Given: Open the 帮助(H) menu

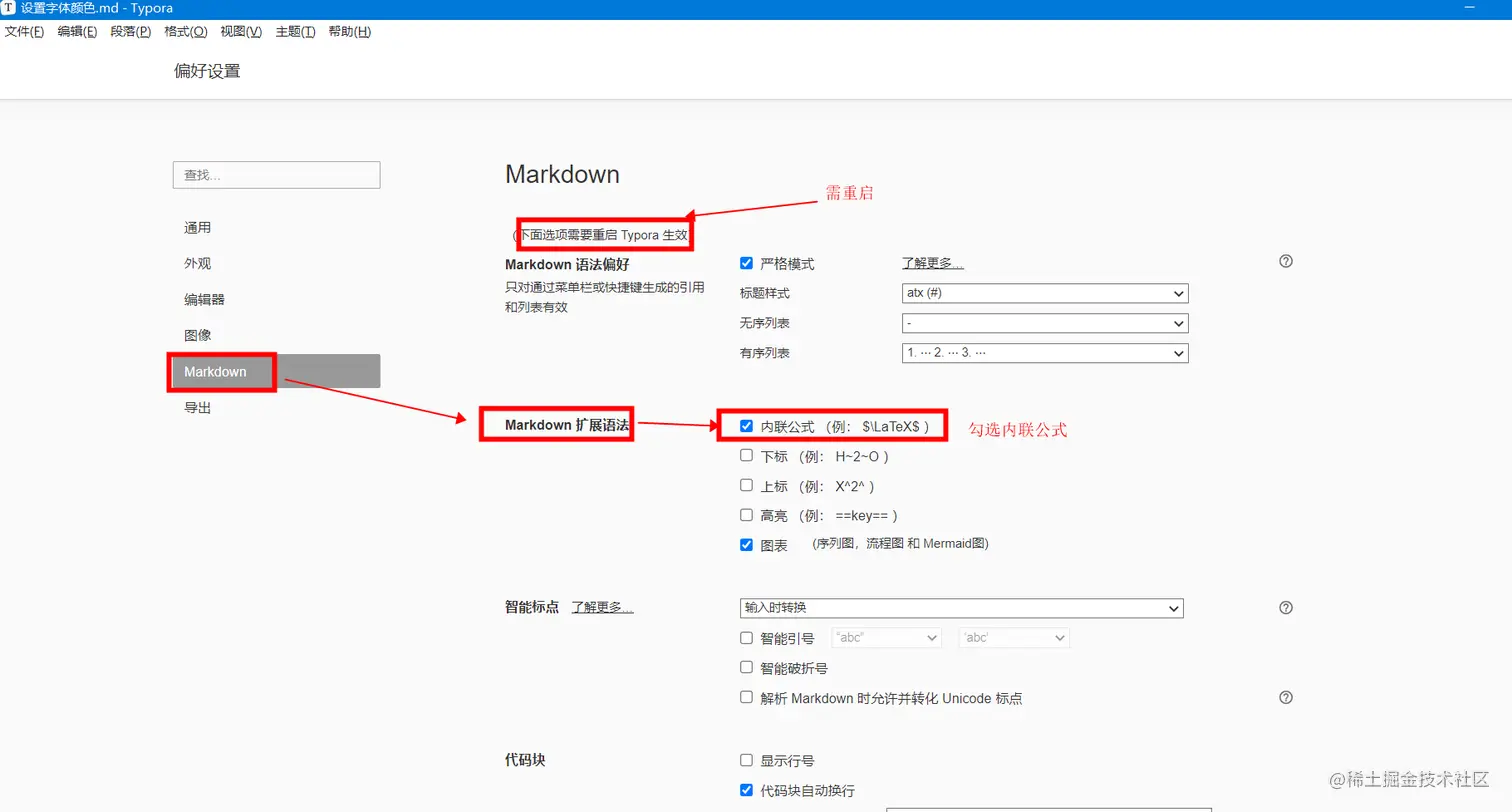Looking at the screenshot, I should click(x=349, y=32).
